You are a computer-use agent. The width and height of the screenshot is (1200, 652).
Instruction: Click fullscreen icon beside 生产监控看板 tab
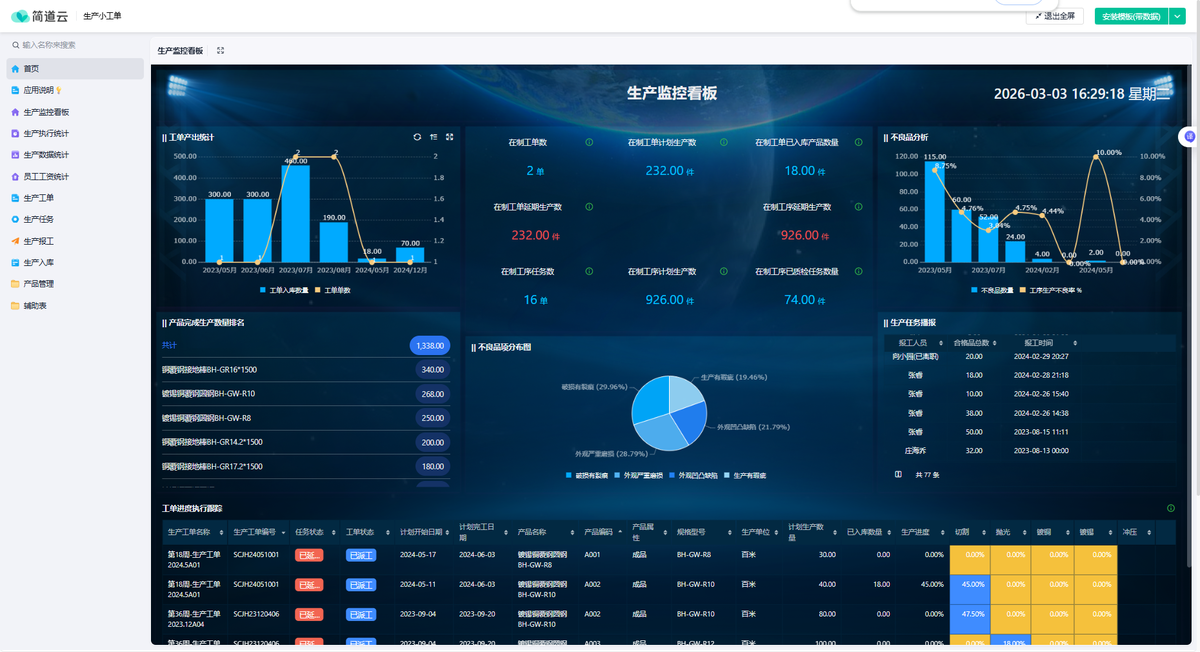tap(221, 50)
